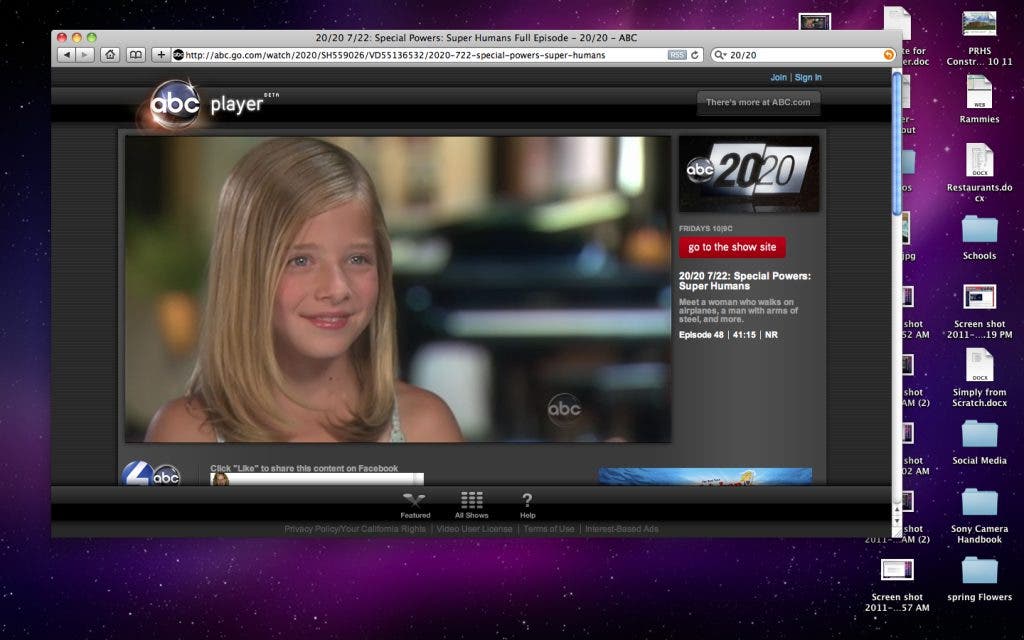Go back with Safari's back arrow

click(x=67, y=55)
